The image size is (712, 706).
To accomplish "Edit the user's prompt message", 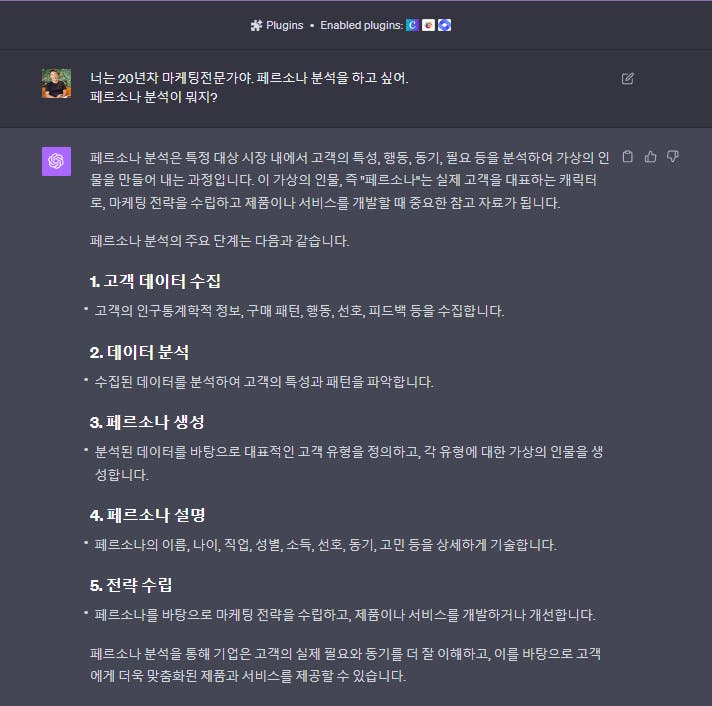I will click(628, 79).
